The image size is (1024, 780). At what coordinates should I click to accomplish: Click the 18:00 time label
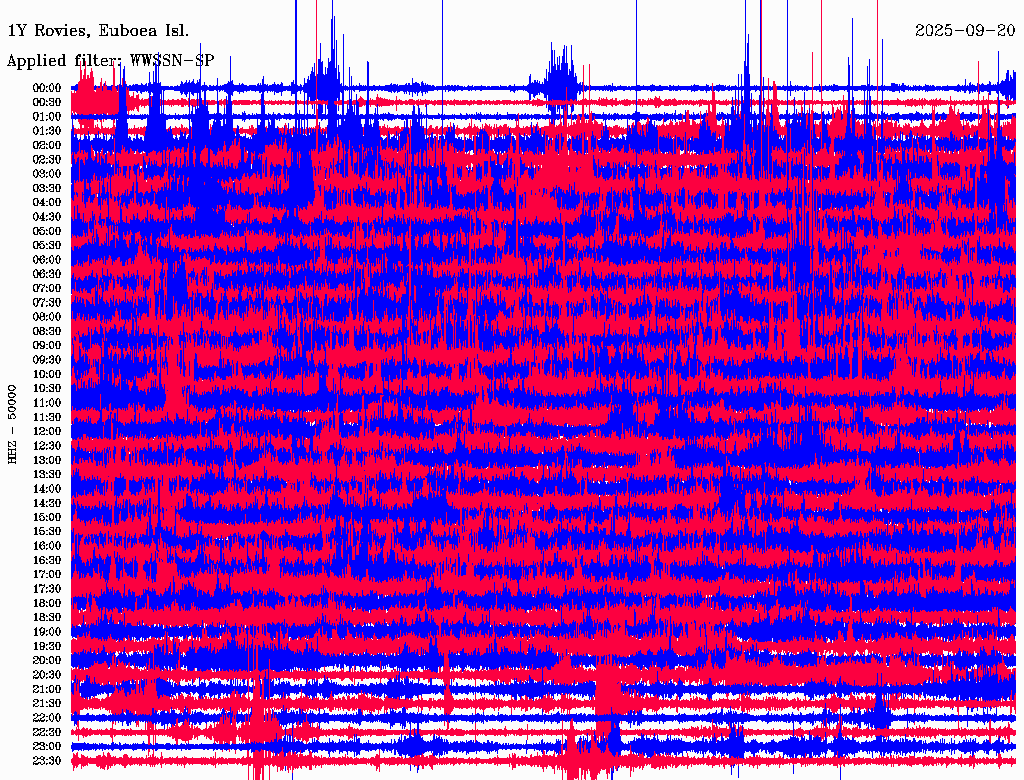coord(47,603)
